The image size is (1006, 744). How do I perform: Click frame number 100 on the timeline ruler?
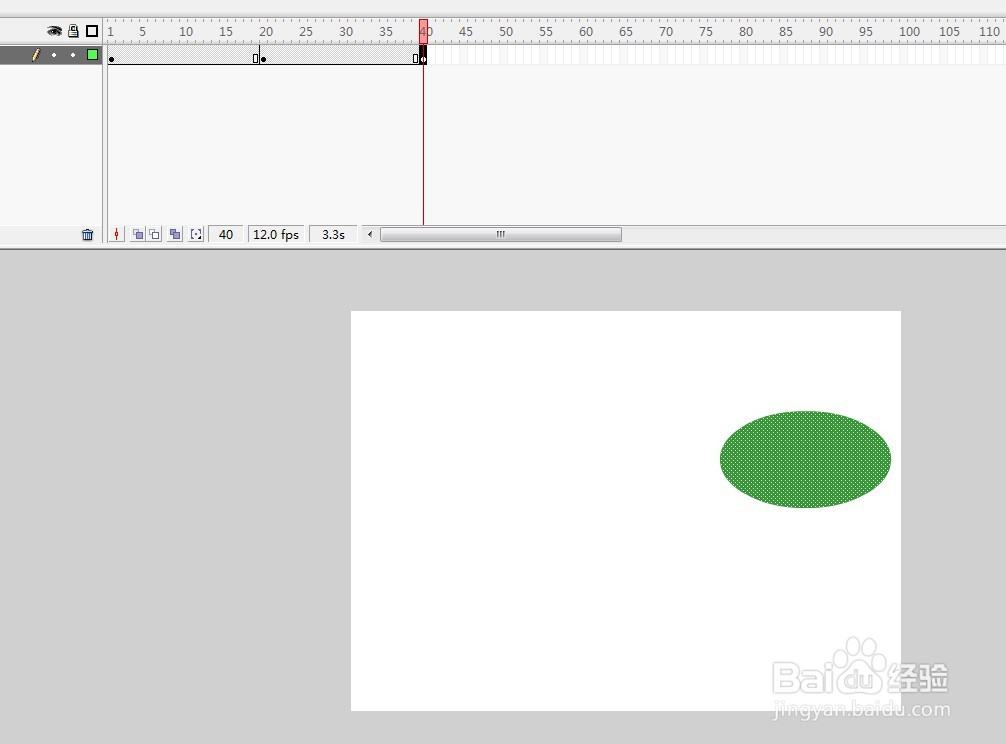pyautogui.click(x=908, y=31)
